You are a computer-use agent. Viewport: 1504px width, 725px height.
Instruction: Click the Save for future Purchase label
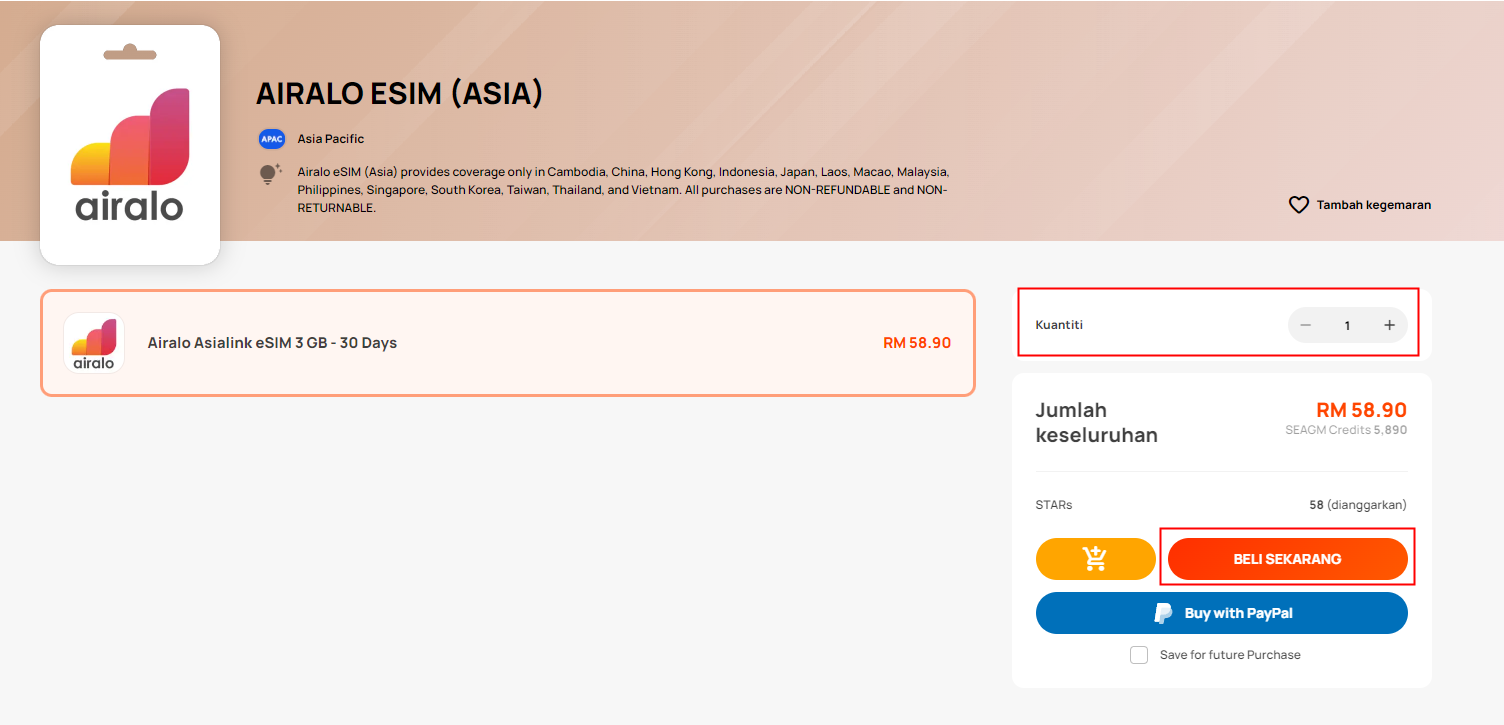[1230, 655]
